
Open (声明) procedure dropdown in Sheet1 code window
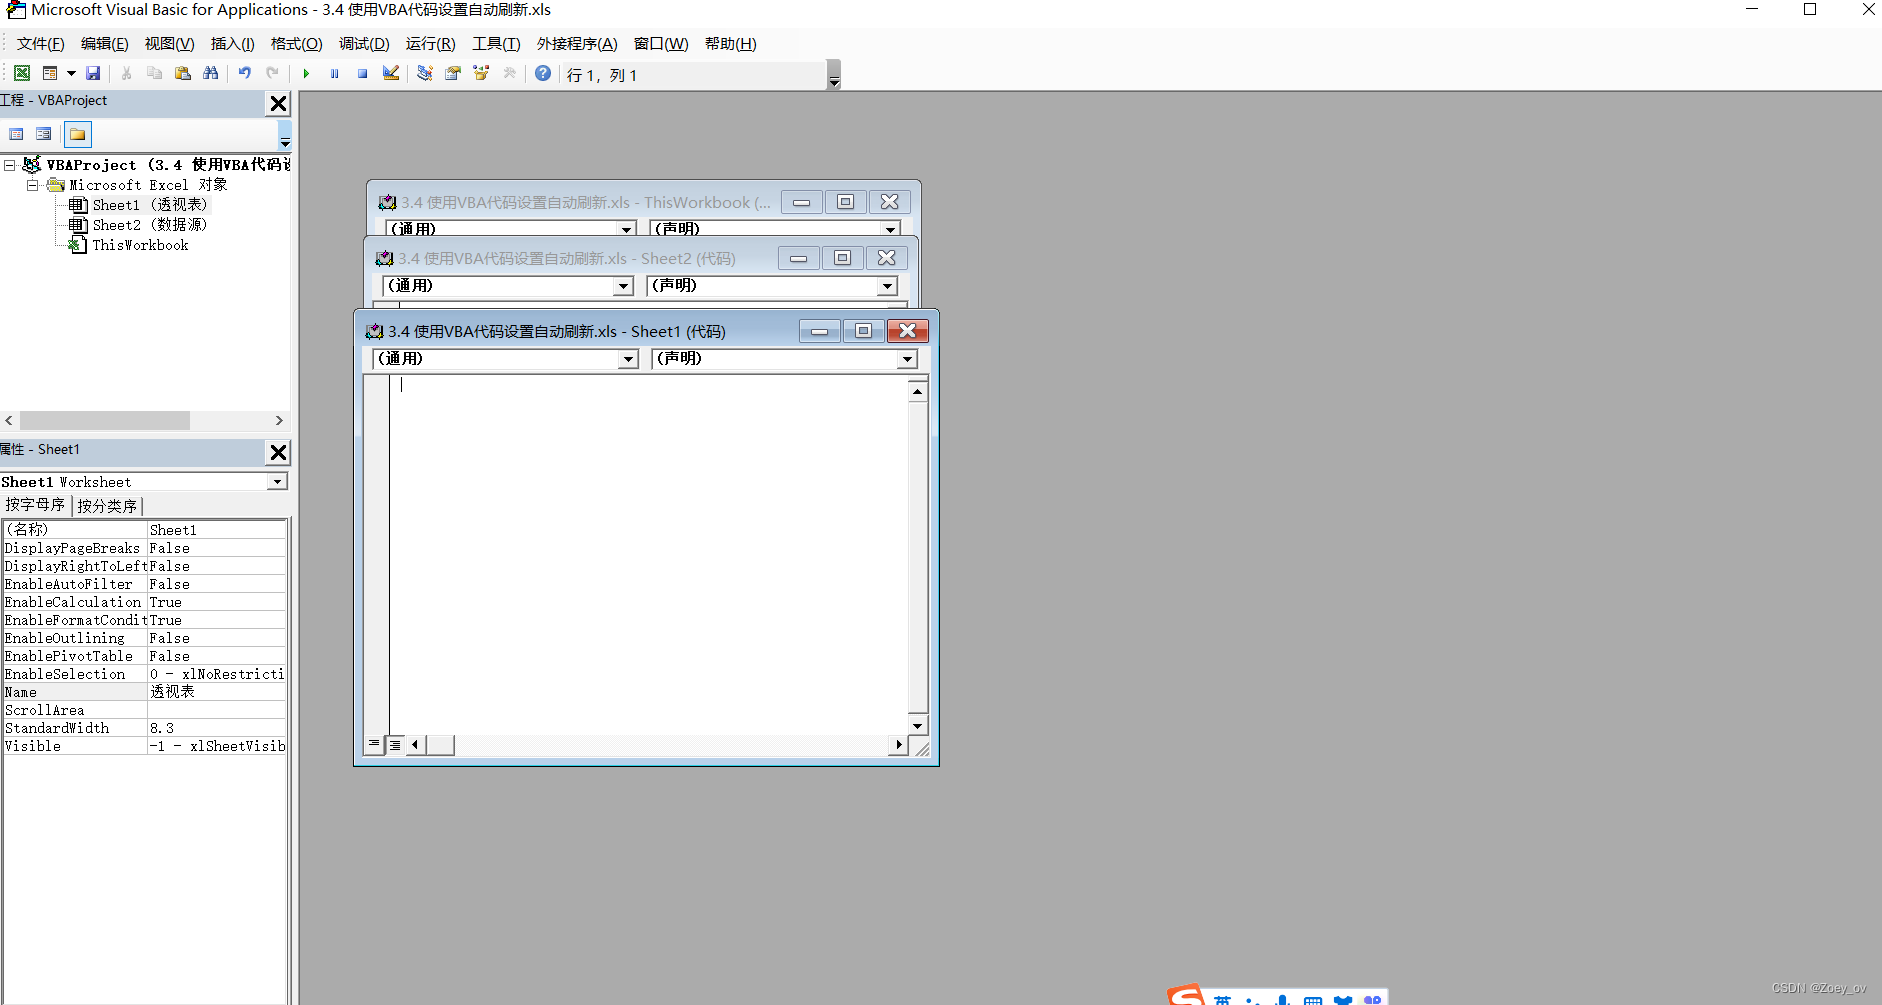[x=907, y=359]
